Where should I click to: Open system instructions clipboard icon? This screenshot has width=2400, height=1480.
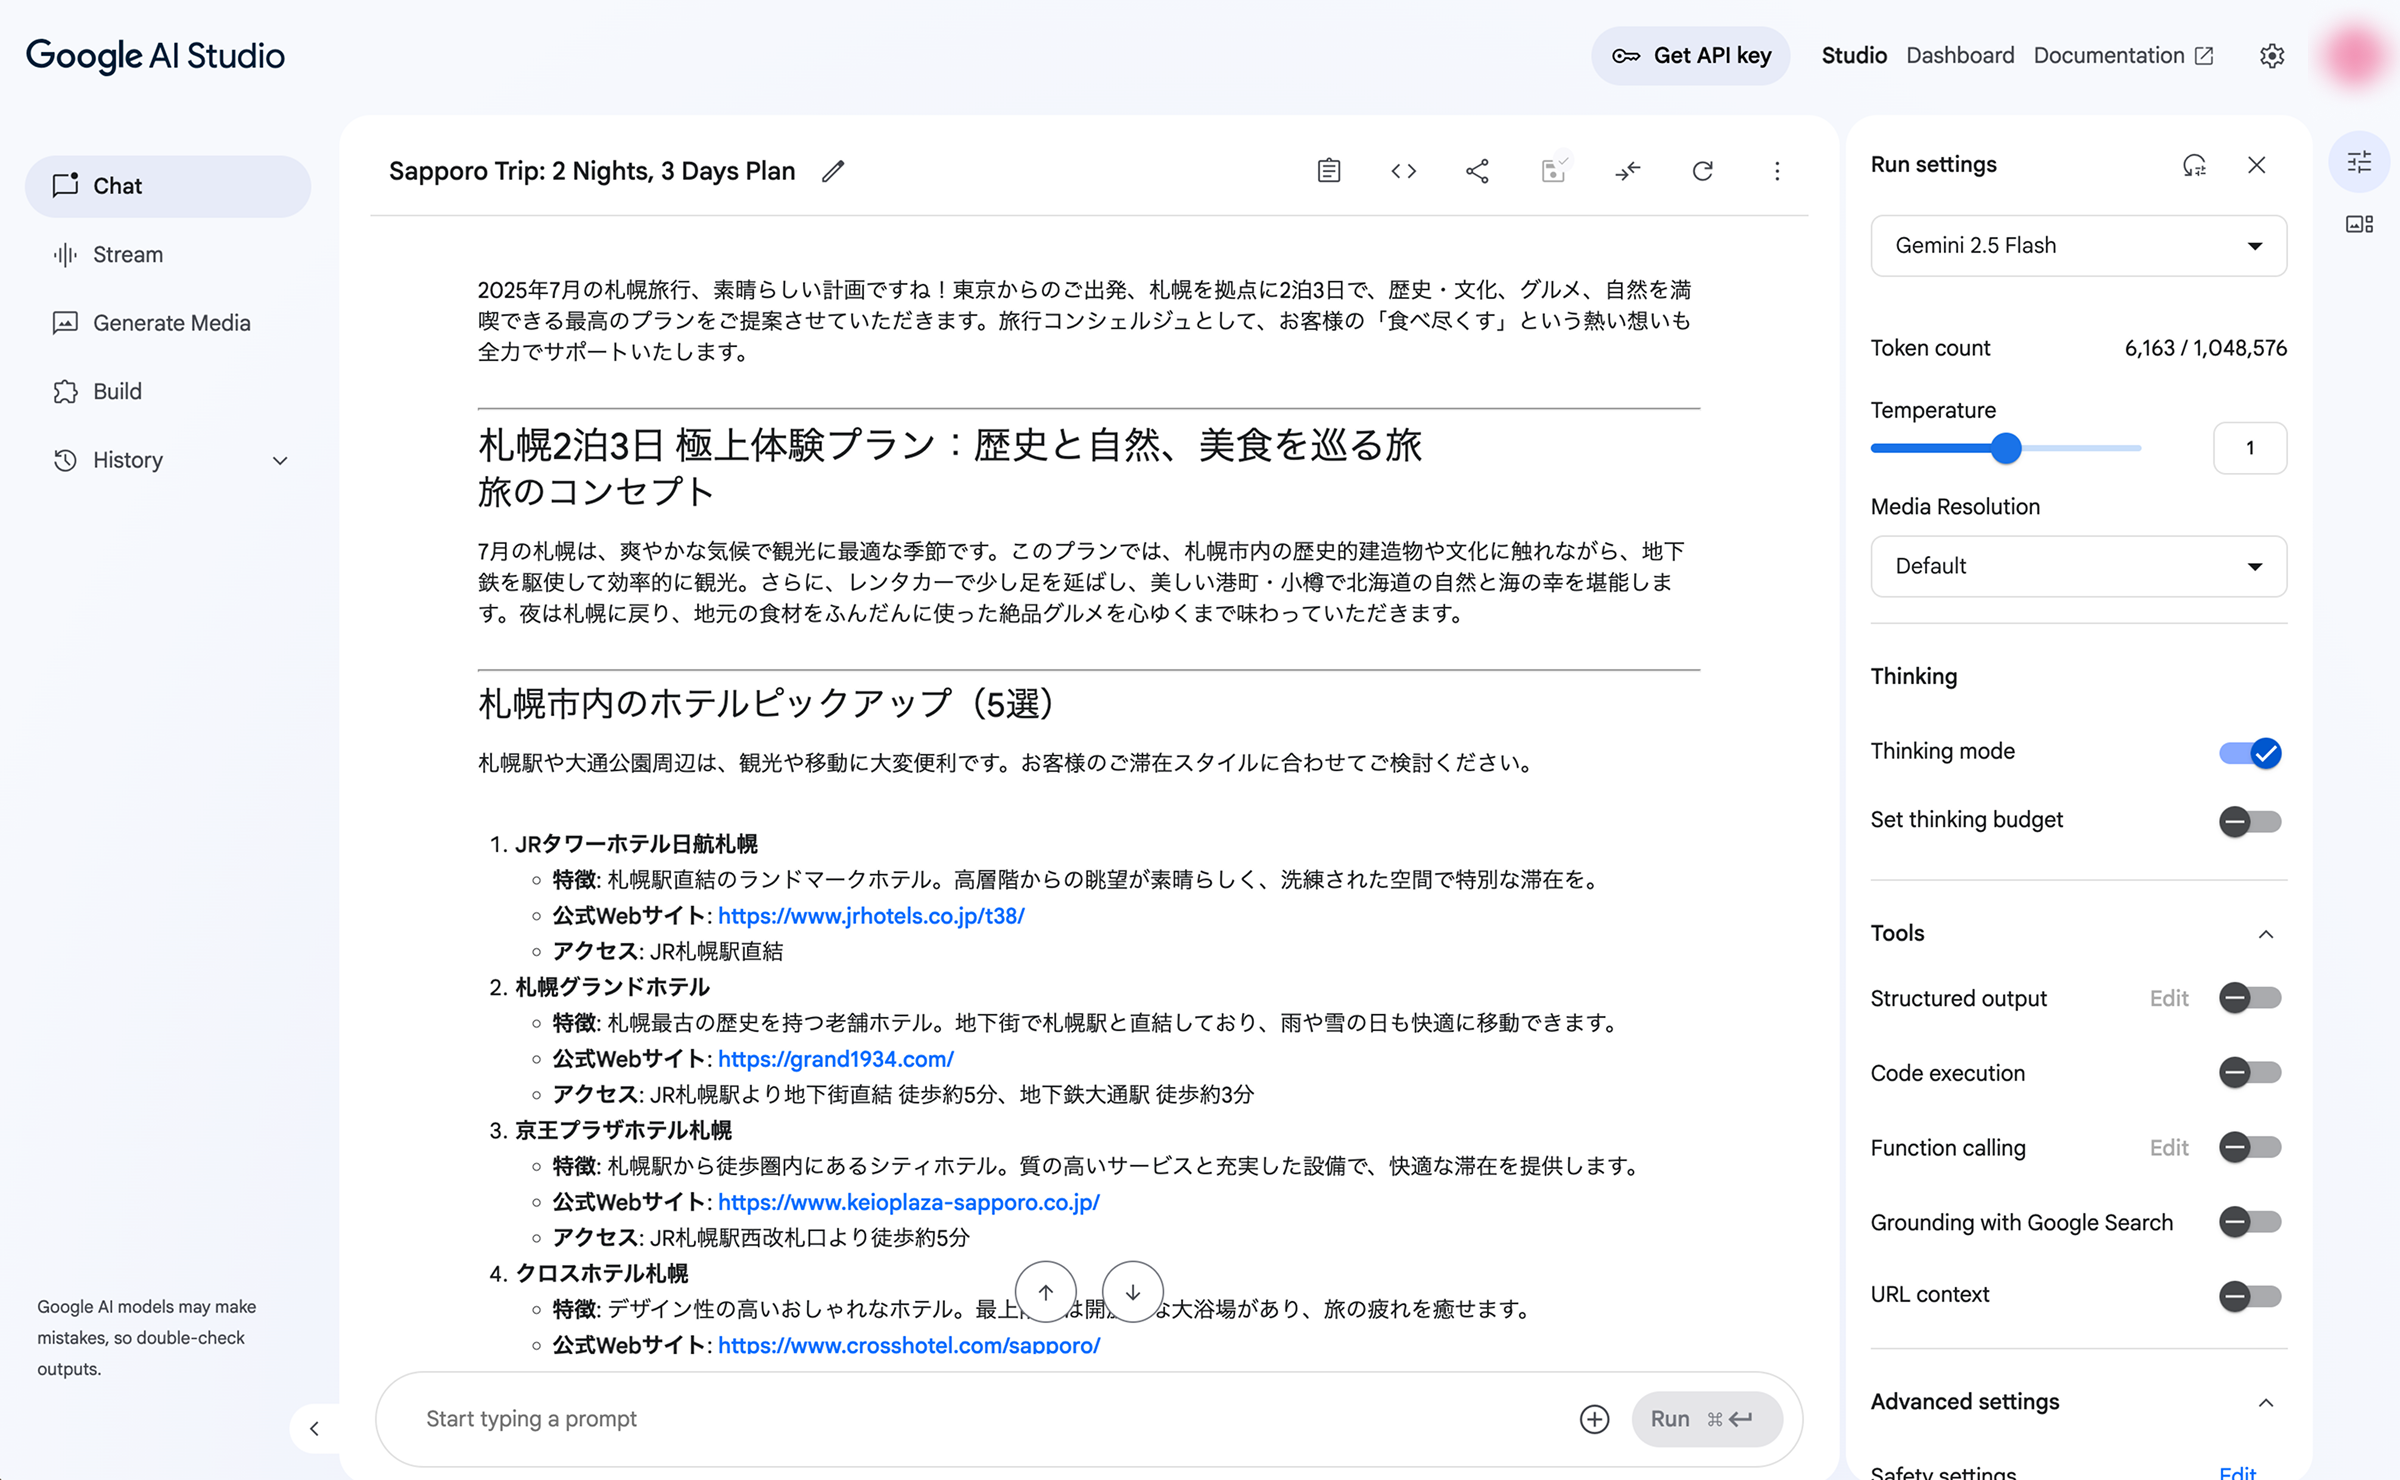[1329, 171]
